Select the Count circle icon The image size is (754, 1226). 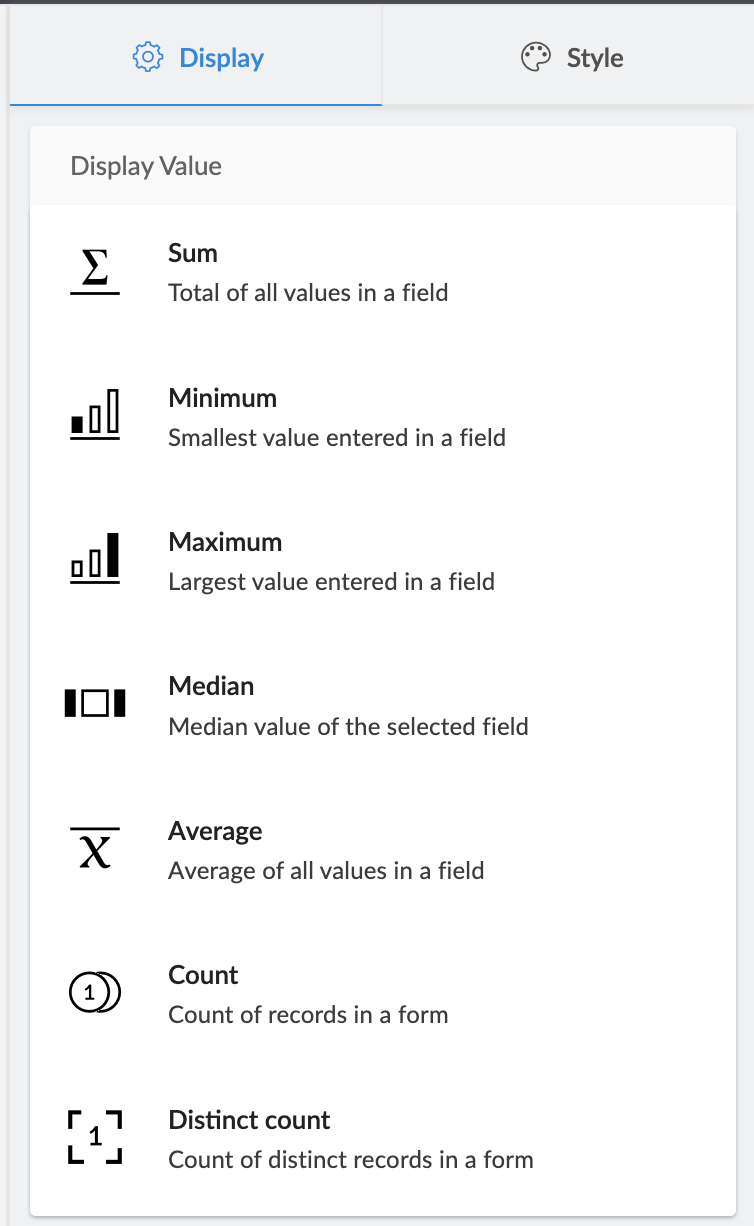[95, 993]
